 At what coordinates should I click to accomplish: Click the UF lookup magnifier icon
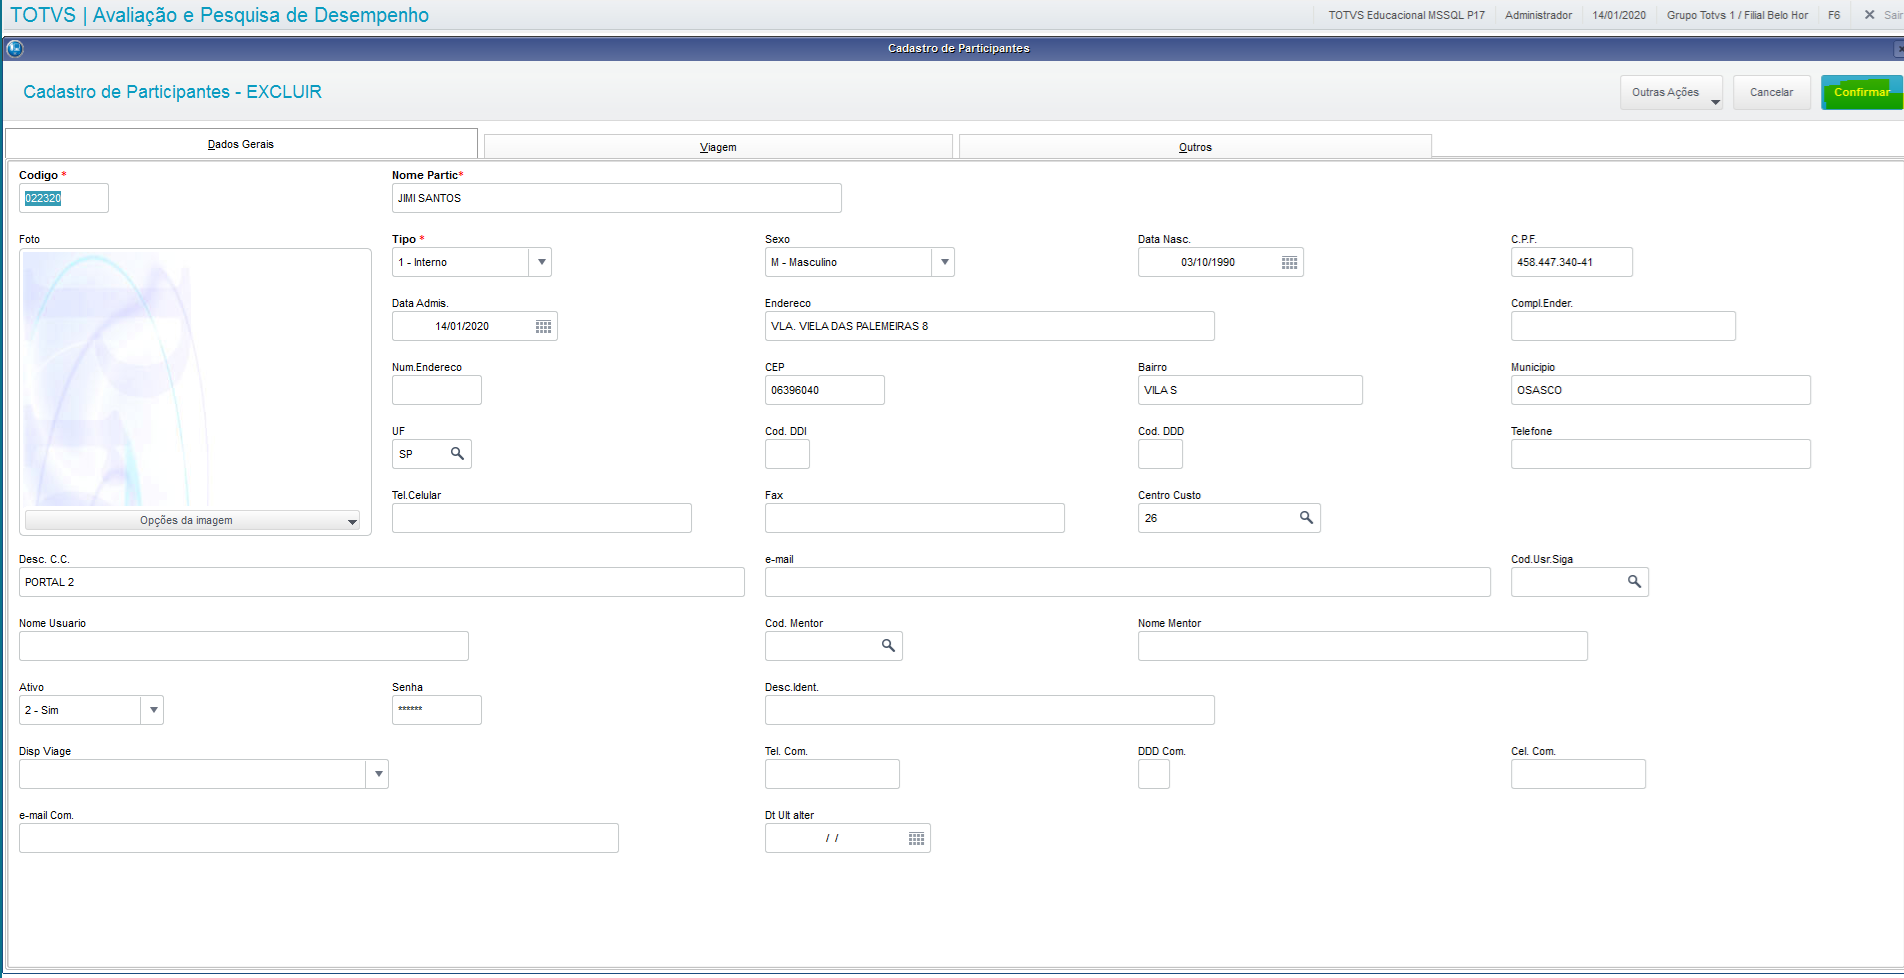(457, 453)
